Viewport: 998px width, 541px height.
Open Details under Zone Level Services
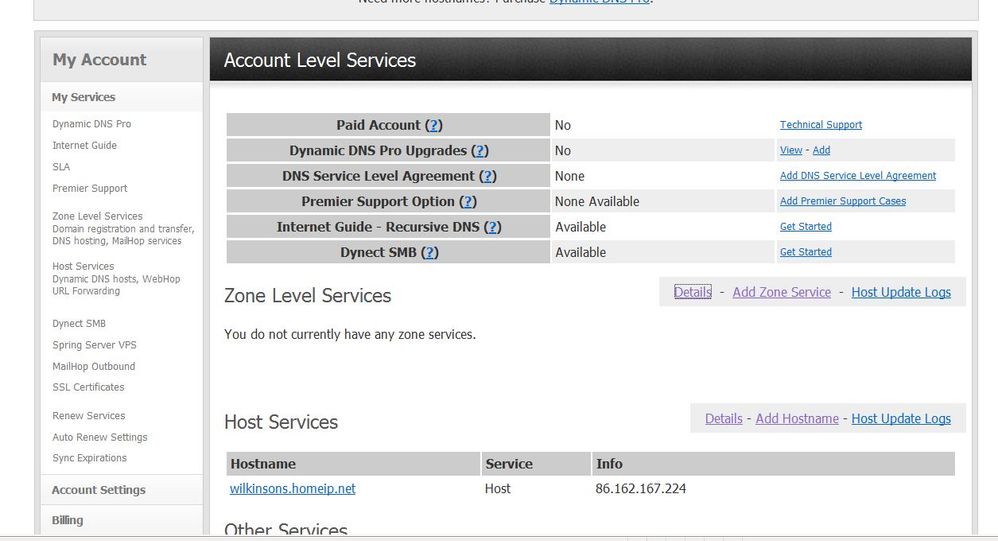tap(692, 292)
